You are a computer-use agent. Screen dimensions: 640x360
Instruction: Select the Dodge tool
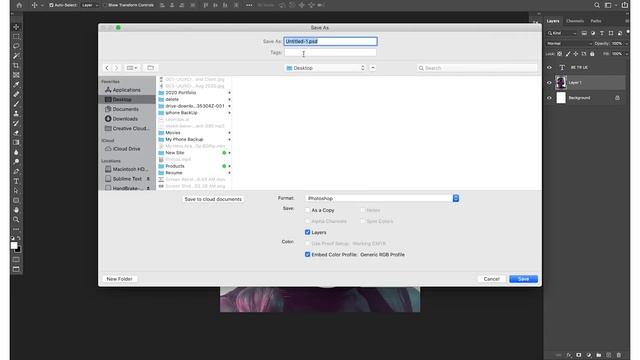click(16, 162)
